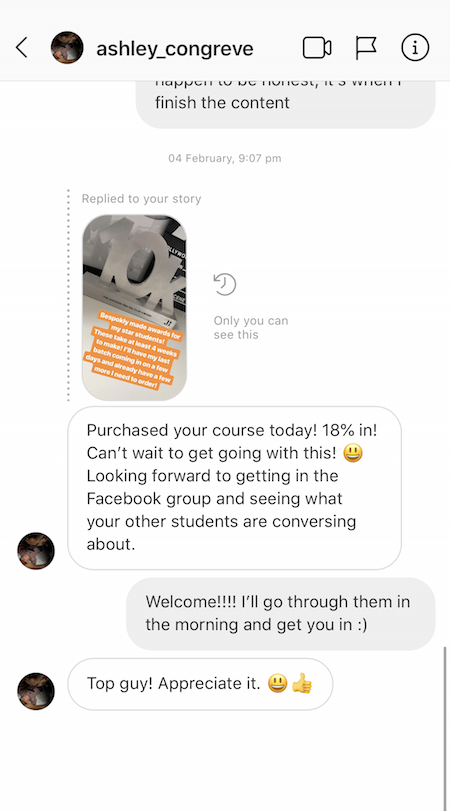Tap the expired story clock icon
This screenshot has width=450, height=811.
pos(225,285)
